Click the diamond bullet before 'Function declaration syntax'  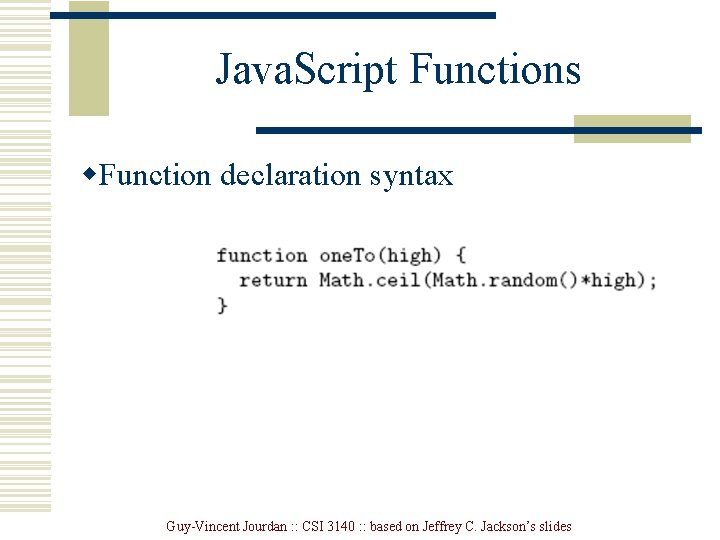click(x=90, y=174)
